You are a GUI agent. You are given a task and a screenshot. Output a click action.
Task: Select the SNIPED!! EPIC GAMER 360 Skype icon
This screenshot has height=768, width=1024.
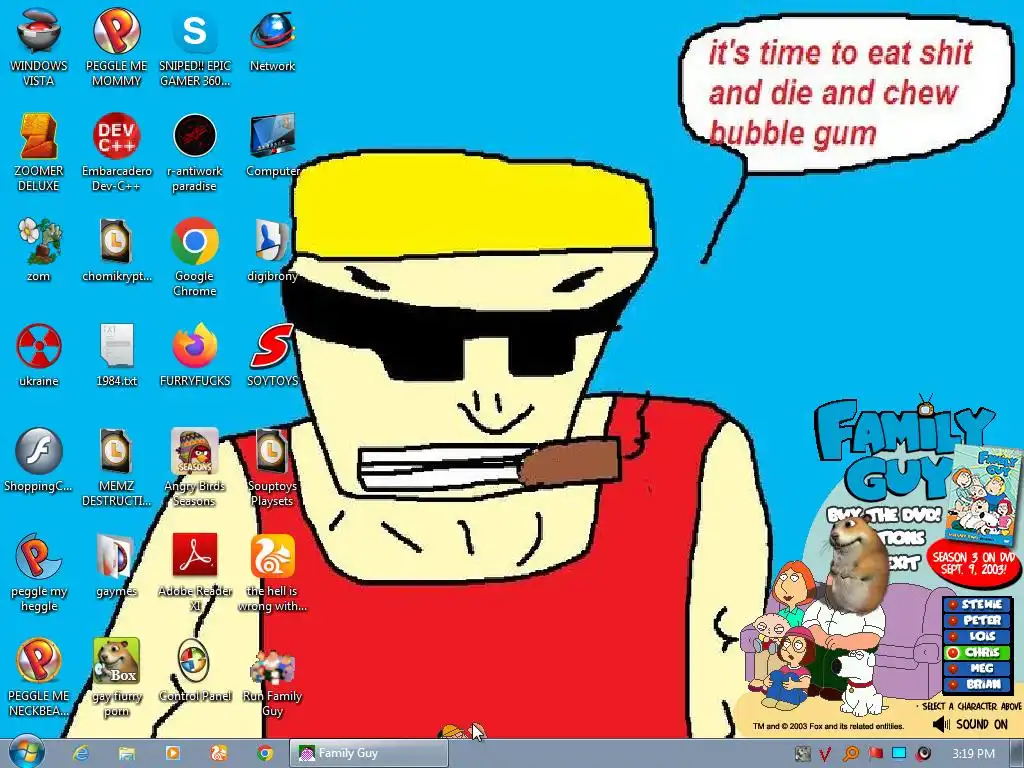195,47
